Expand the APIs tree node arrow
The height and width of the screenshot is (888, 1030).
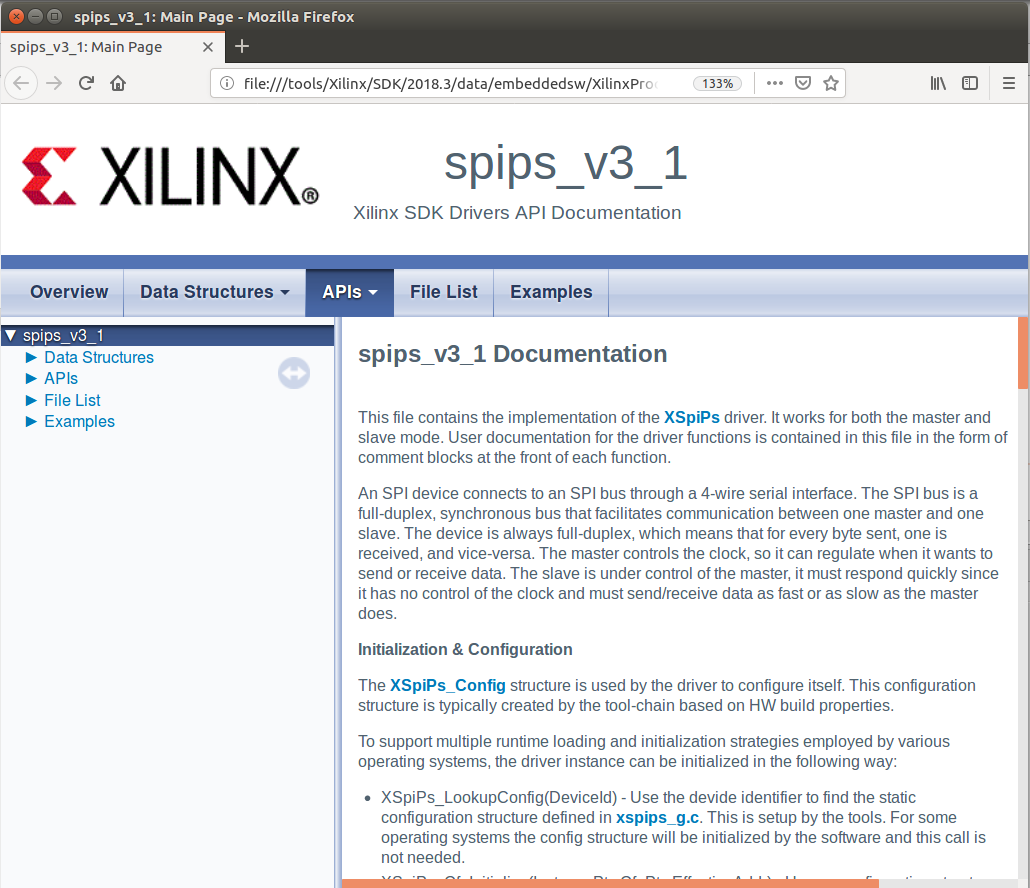(x=31, y=378)
